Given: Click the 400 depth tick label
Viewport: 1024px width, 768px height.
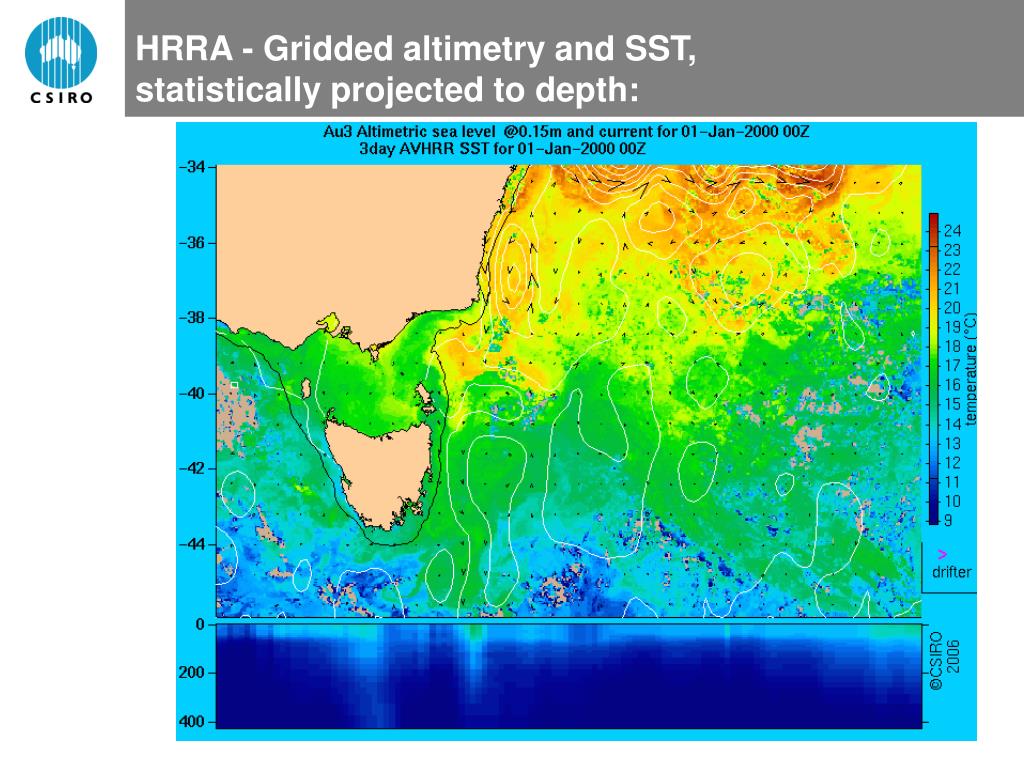Looking at the screenshot, I should tap(191, 722).
